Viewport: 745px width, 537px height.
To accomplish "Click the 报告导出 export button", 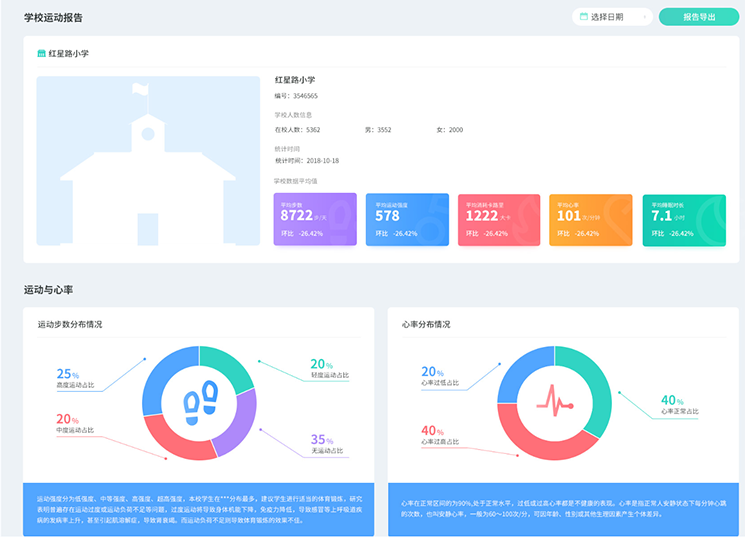I will pyautogui.click(x=697, y=17).
